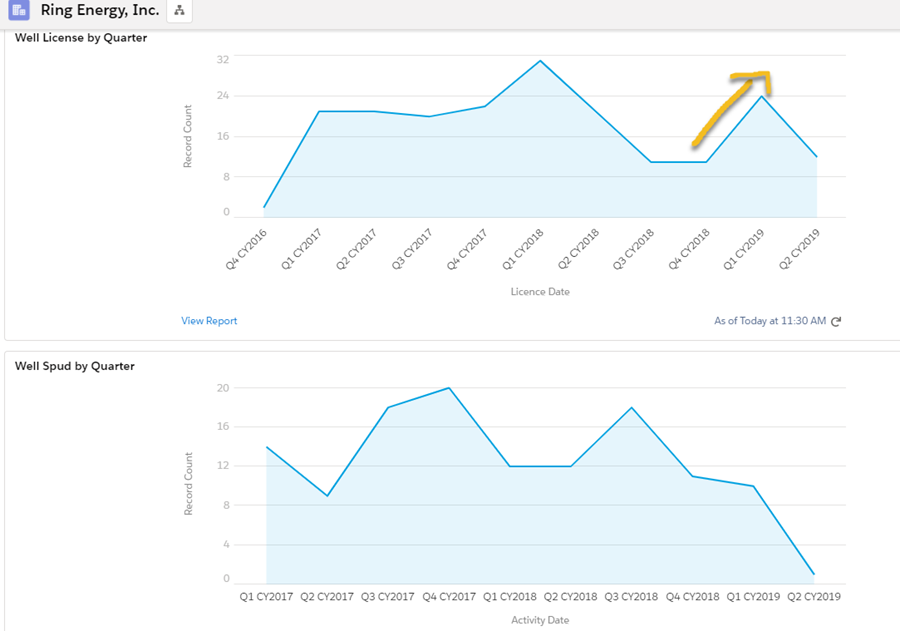Screen dimensions: 900x631
Task: Click Q3 CY2018 peak in Well Spud chart
Action: pos(631,408)
